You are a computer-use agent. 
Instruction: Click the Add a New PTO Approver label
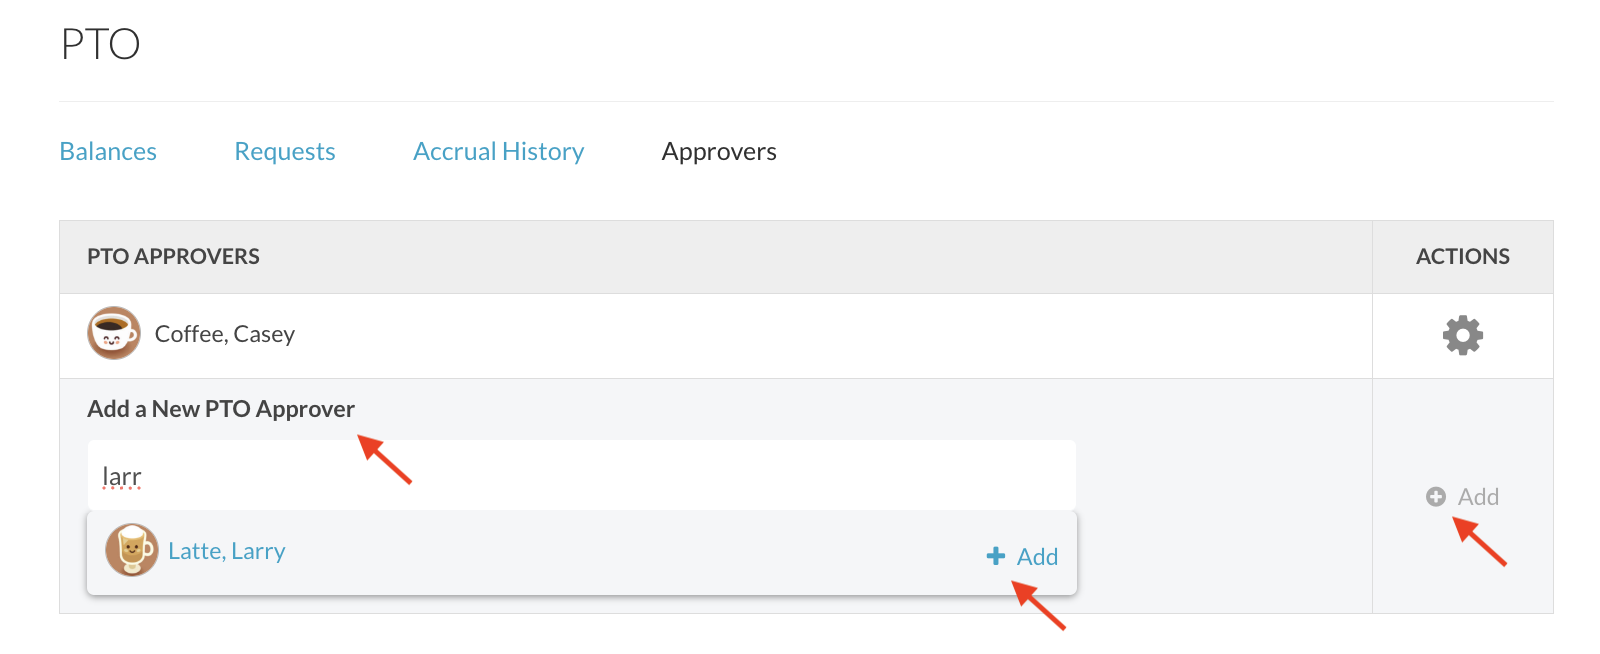pyautogui.click(x=221, y=409)
